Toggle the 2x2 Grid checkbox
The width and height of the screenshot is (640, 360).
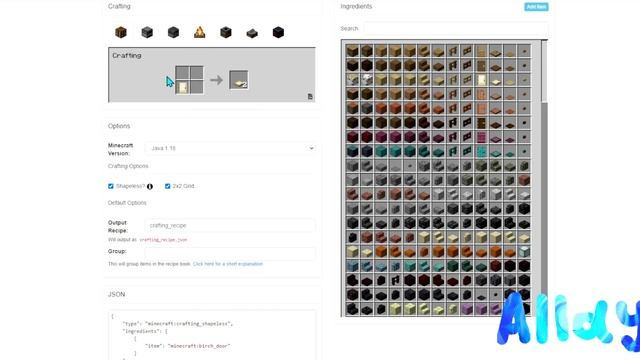coord(167,186)
